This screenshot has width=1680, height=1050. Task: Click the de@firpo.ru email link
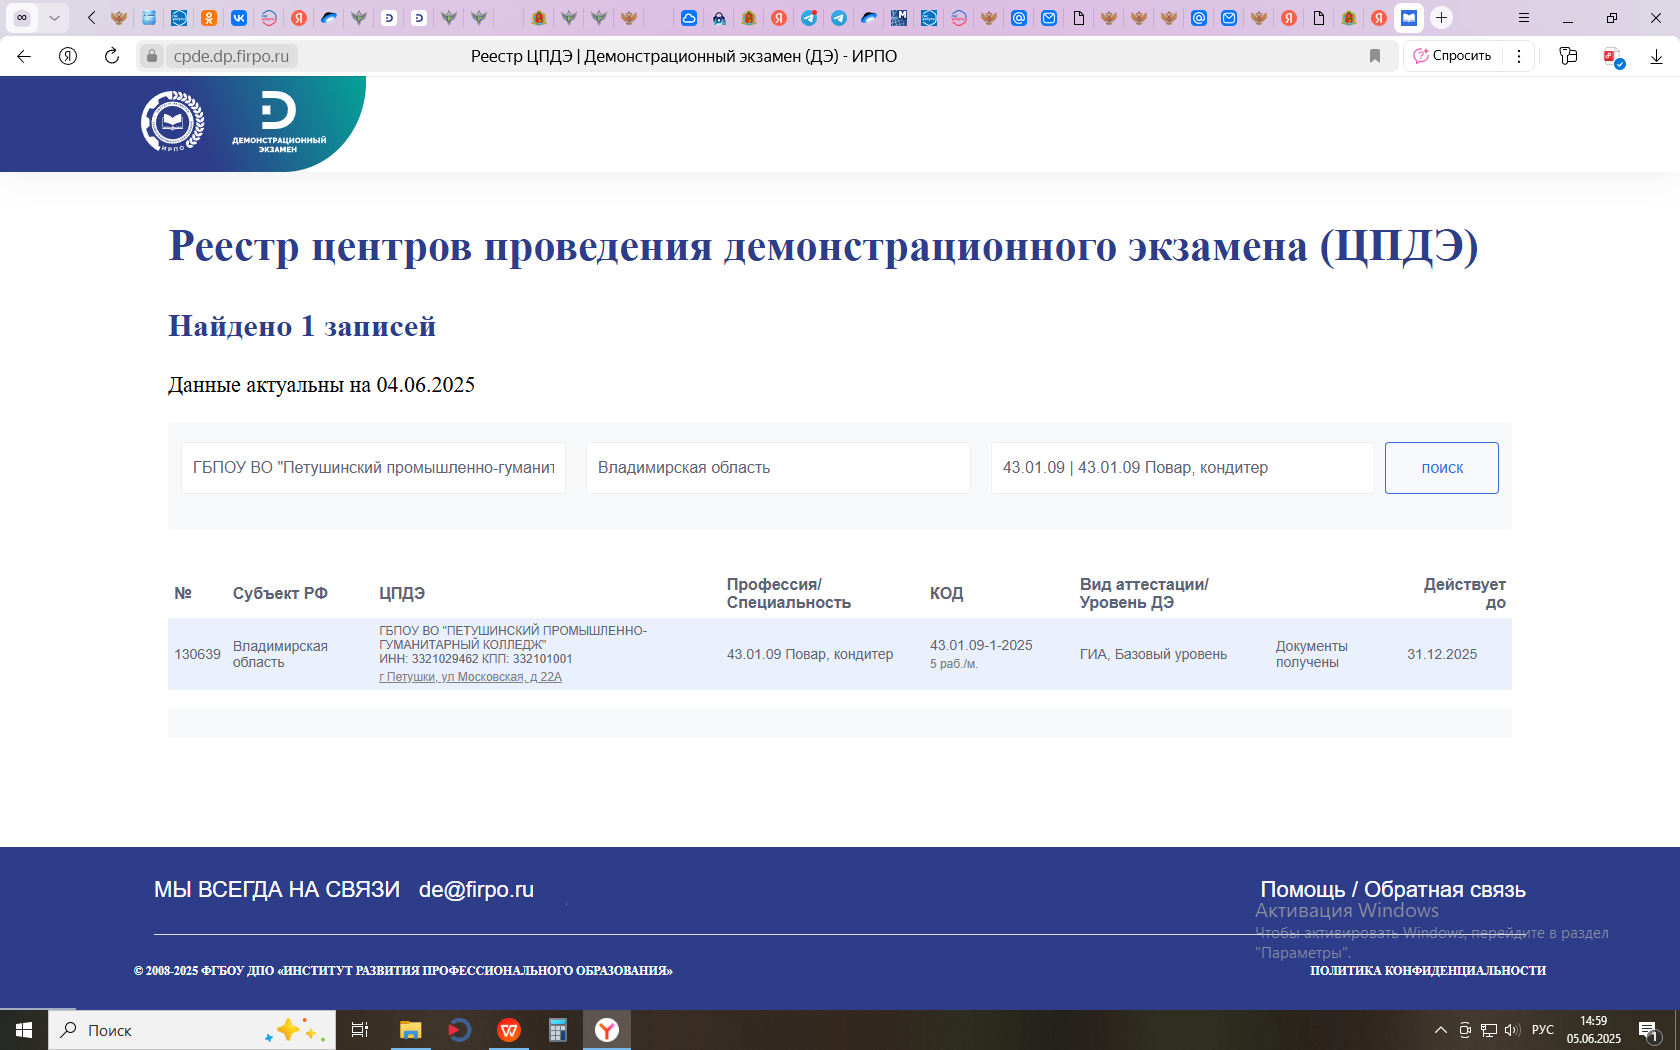(476, 890)
